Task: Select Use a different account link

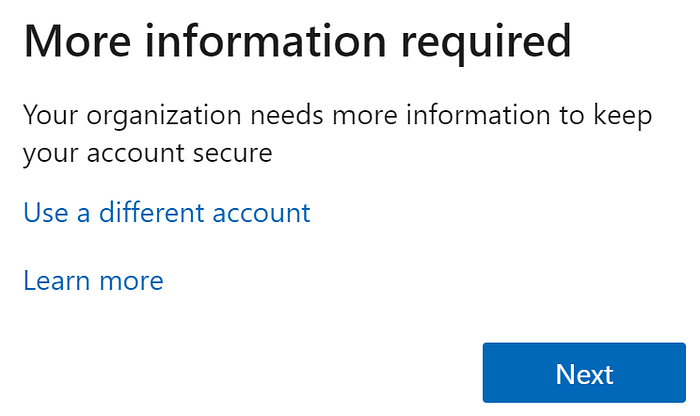Action: [x=167, y=212]
